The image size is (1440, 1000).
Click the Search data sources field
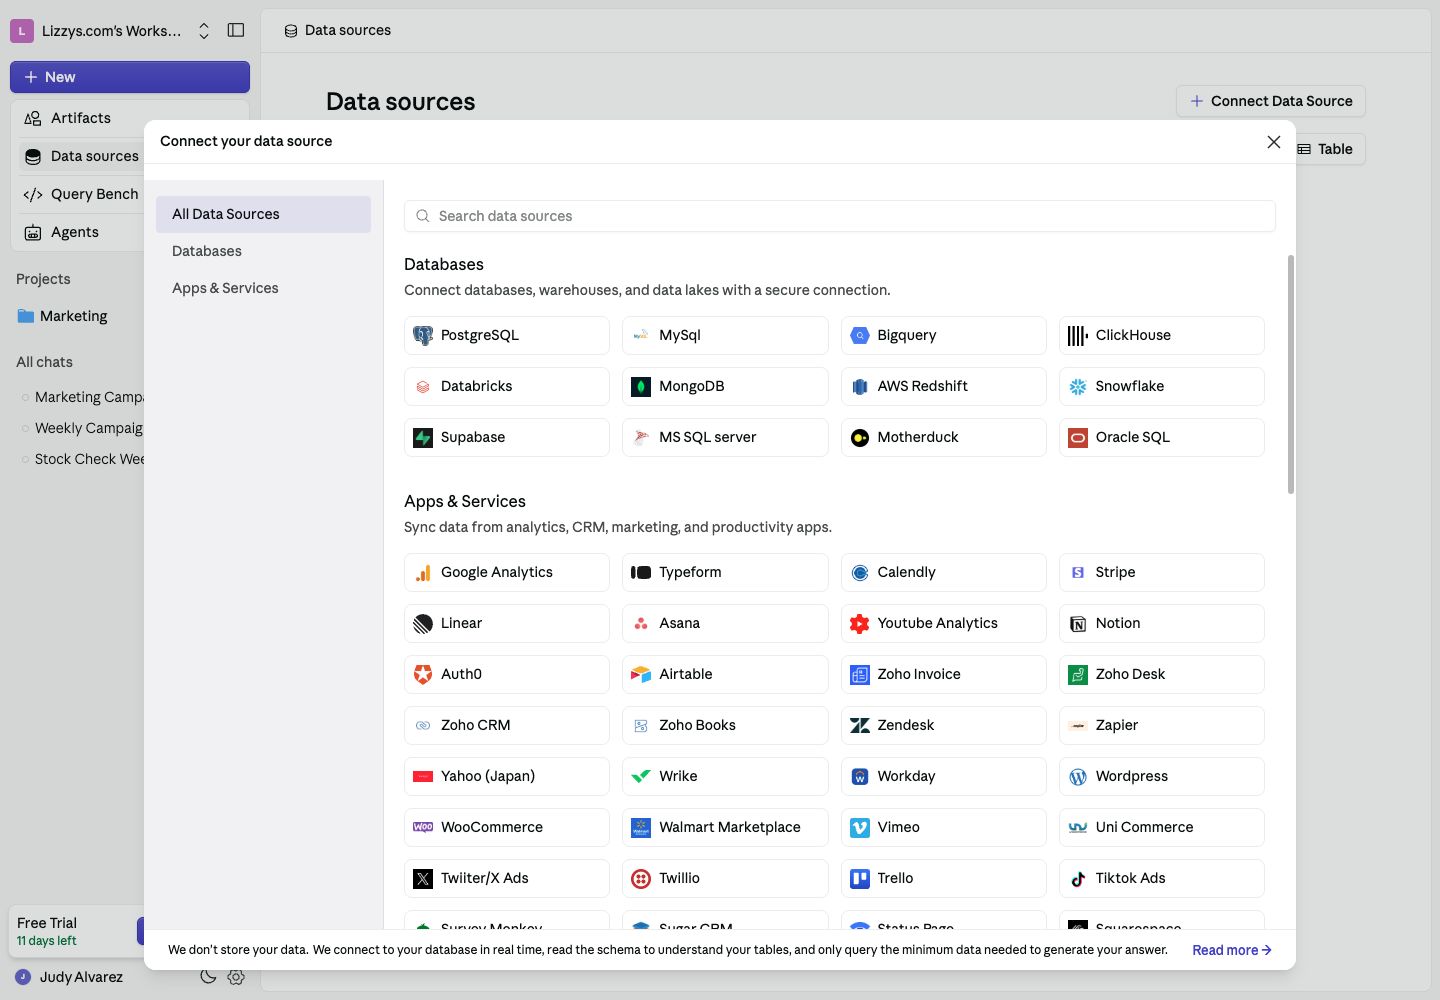point(840,216)
